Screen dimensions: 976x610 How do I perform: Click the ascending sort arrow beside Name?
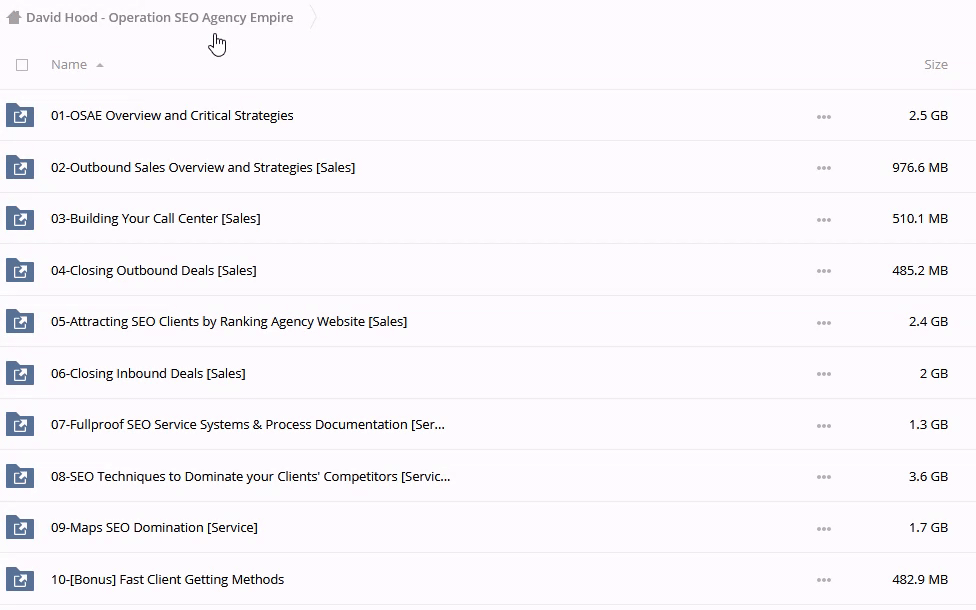[100, 65]
